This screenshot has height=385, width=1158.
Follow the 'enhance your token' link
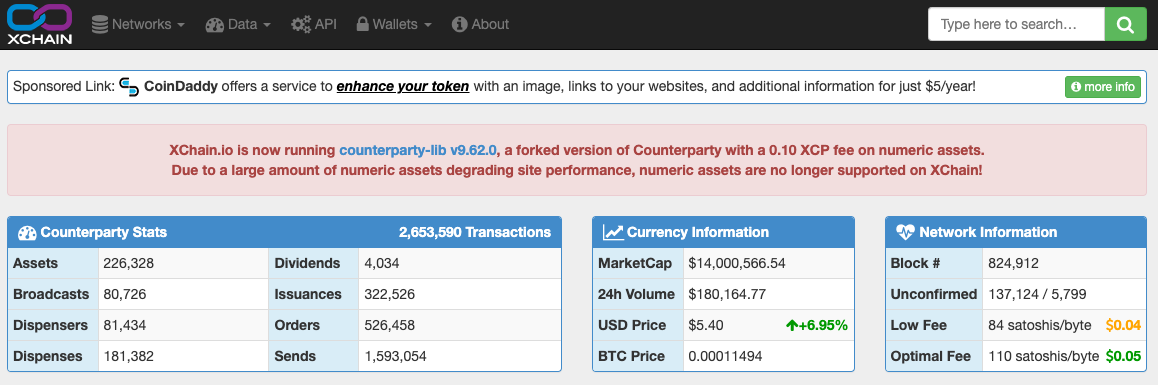[x=402, y=87]
